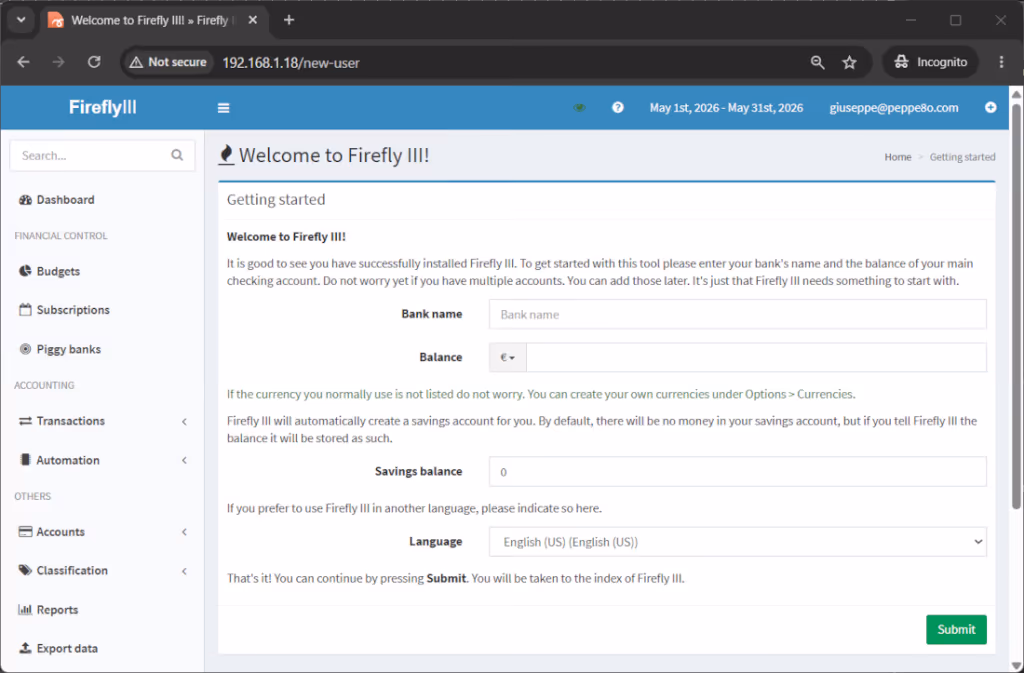Expand the Transactions submenu chevron
Image resolution: width=1024 pixels, height=673 pixels.
click(x=184, y=422)
